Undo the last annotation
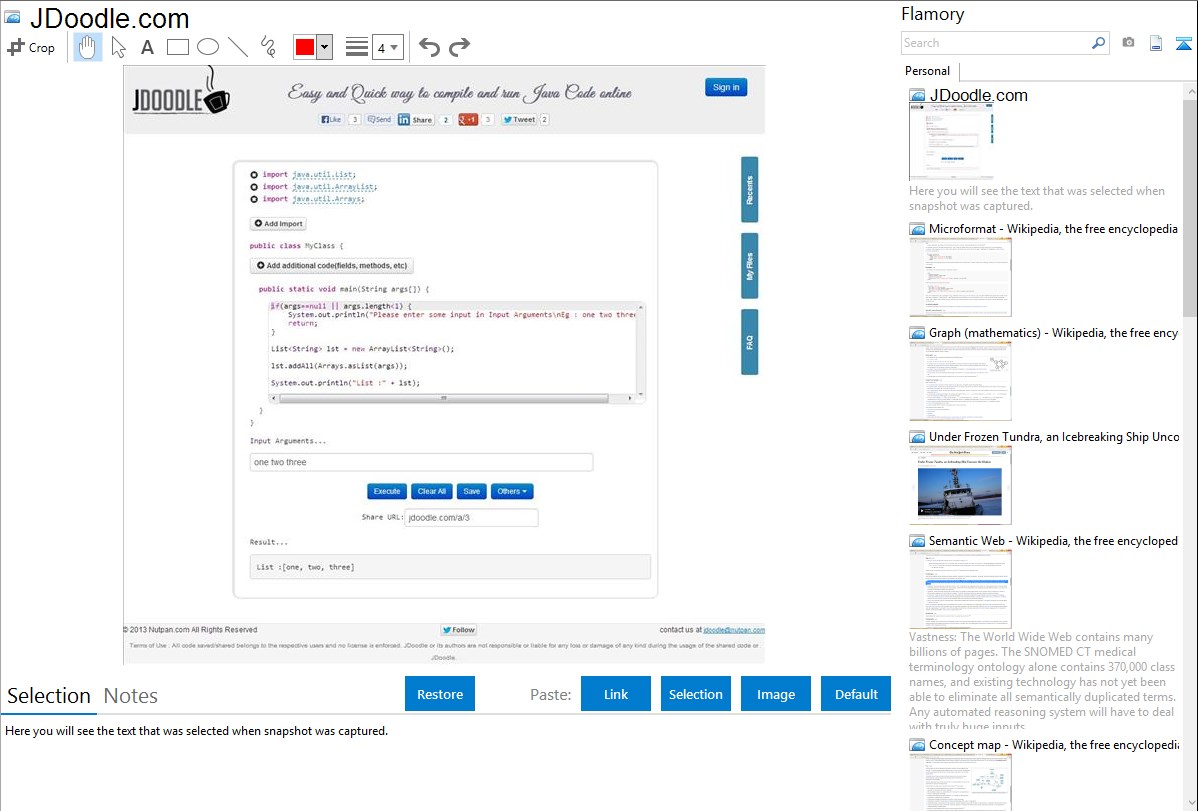 click(x=429, y=47)
